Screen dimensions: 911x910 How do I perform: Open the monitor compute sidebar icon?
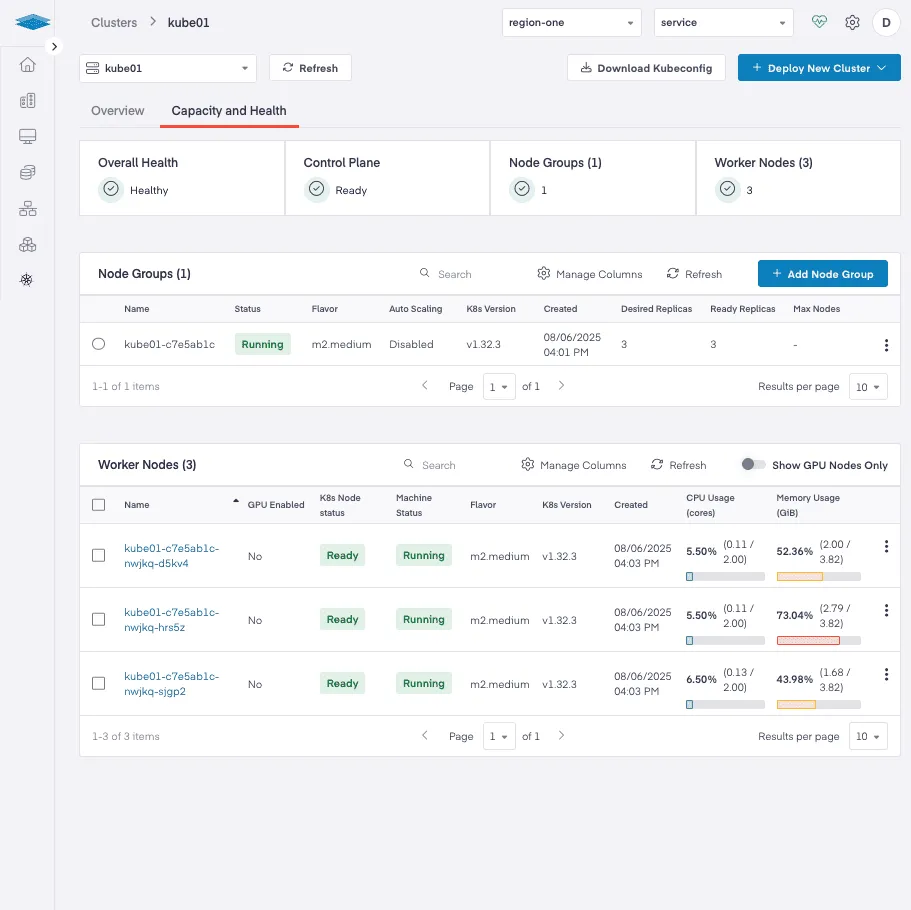pos(27,137)
